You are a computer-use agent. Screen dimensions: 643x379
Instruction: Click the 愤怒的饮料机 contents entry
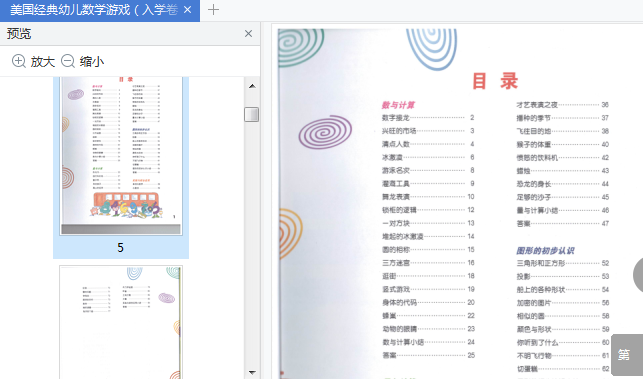562,157
